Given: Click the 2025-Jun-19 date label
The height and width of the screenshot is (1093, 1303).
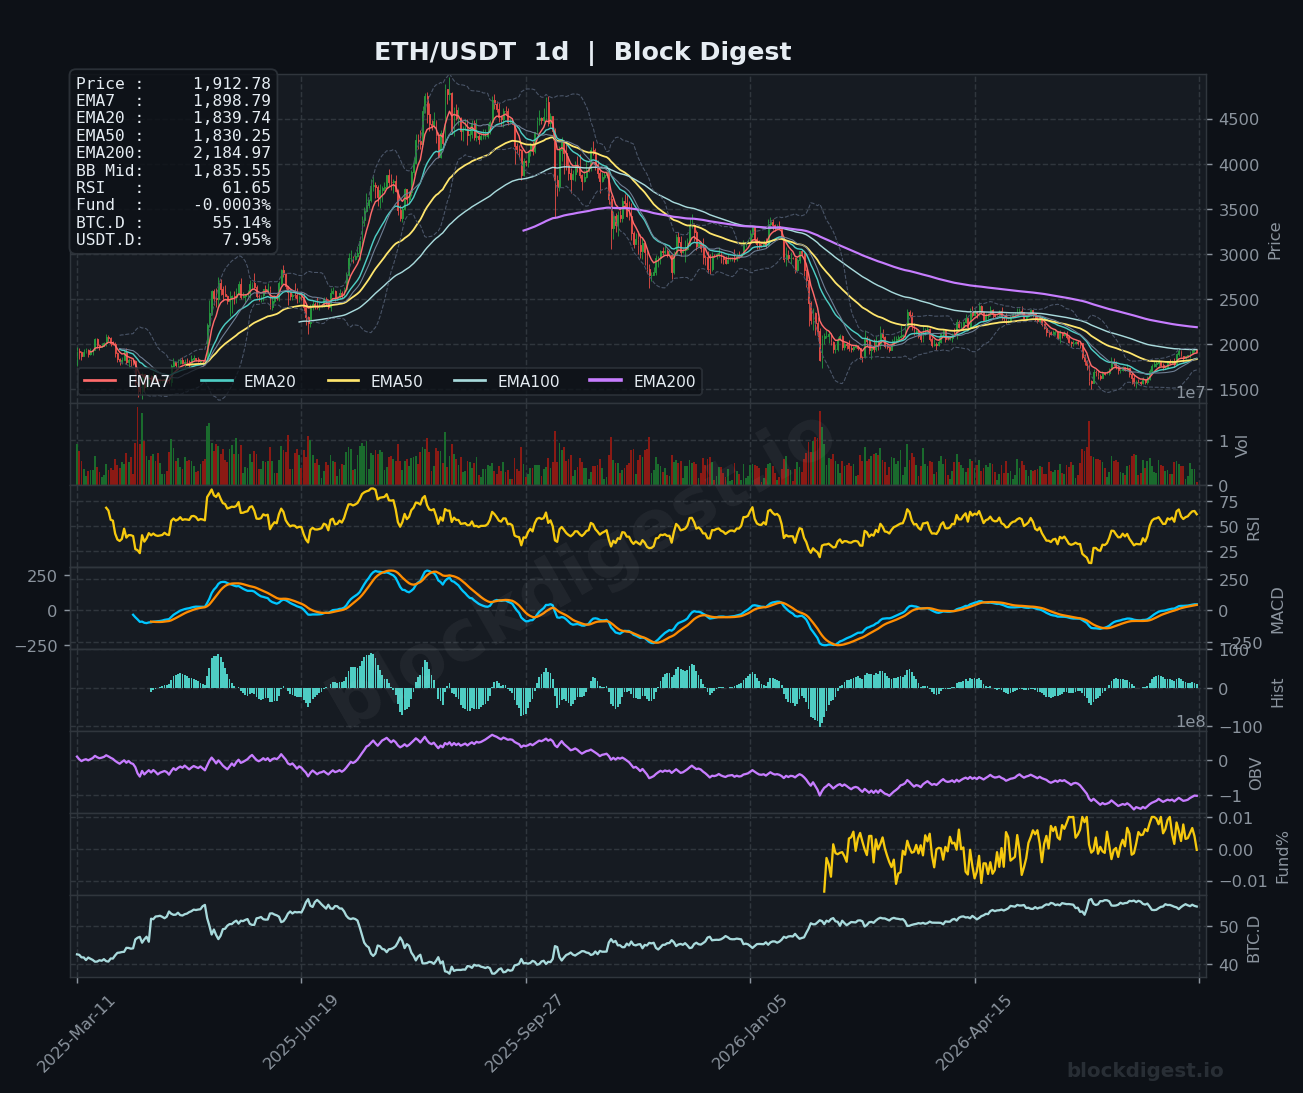Looking at the screenshot, I should [x=301, y=1032].
